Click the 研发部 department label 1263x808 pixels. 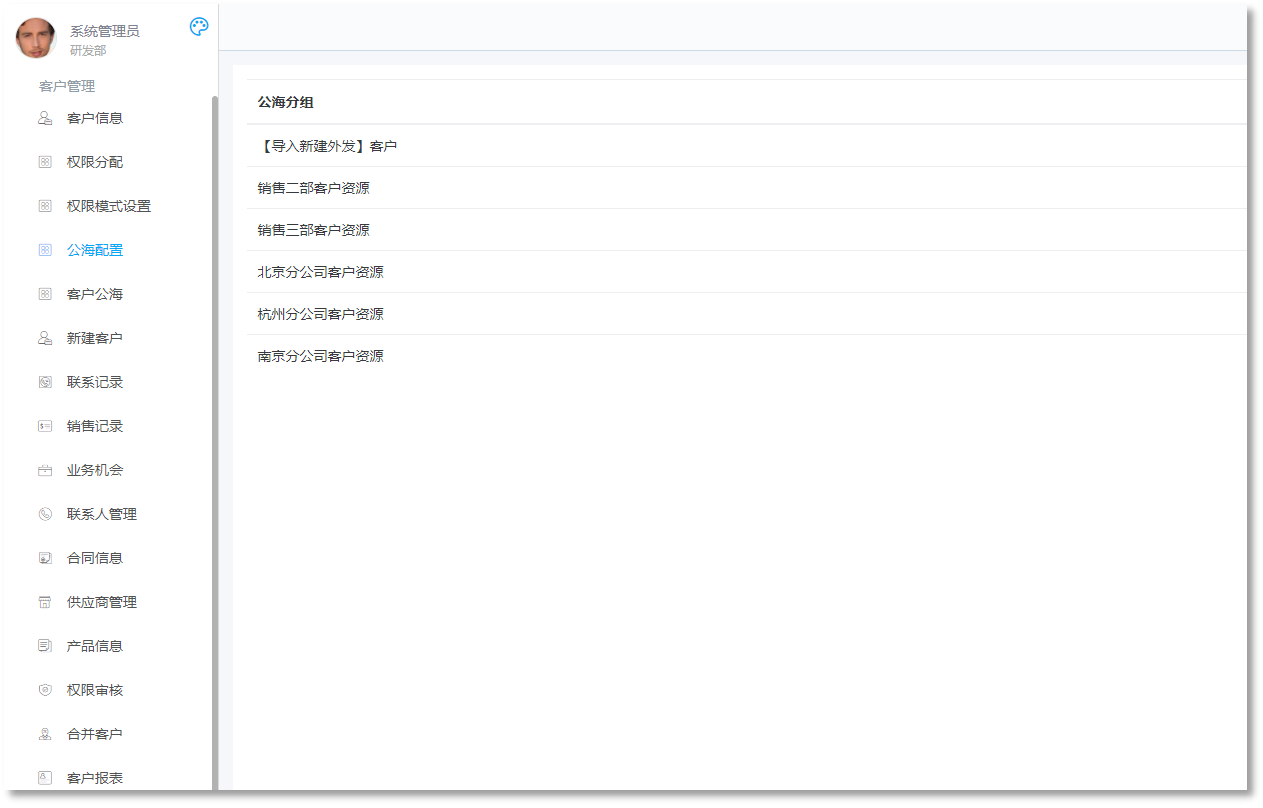pyautogui.click(x=88, y=50)
